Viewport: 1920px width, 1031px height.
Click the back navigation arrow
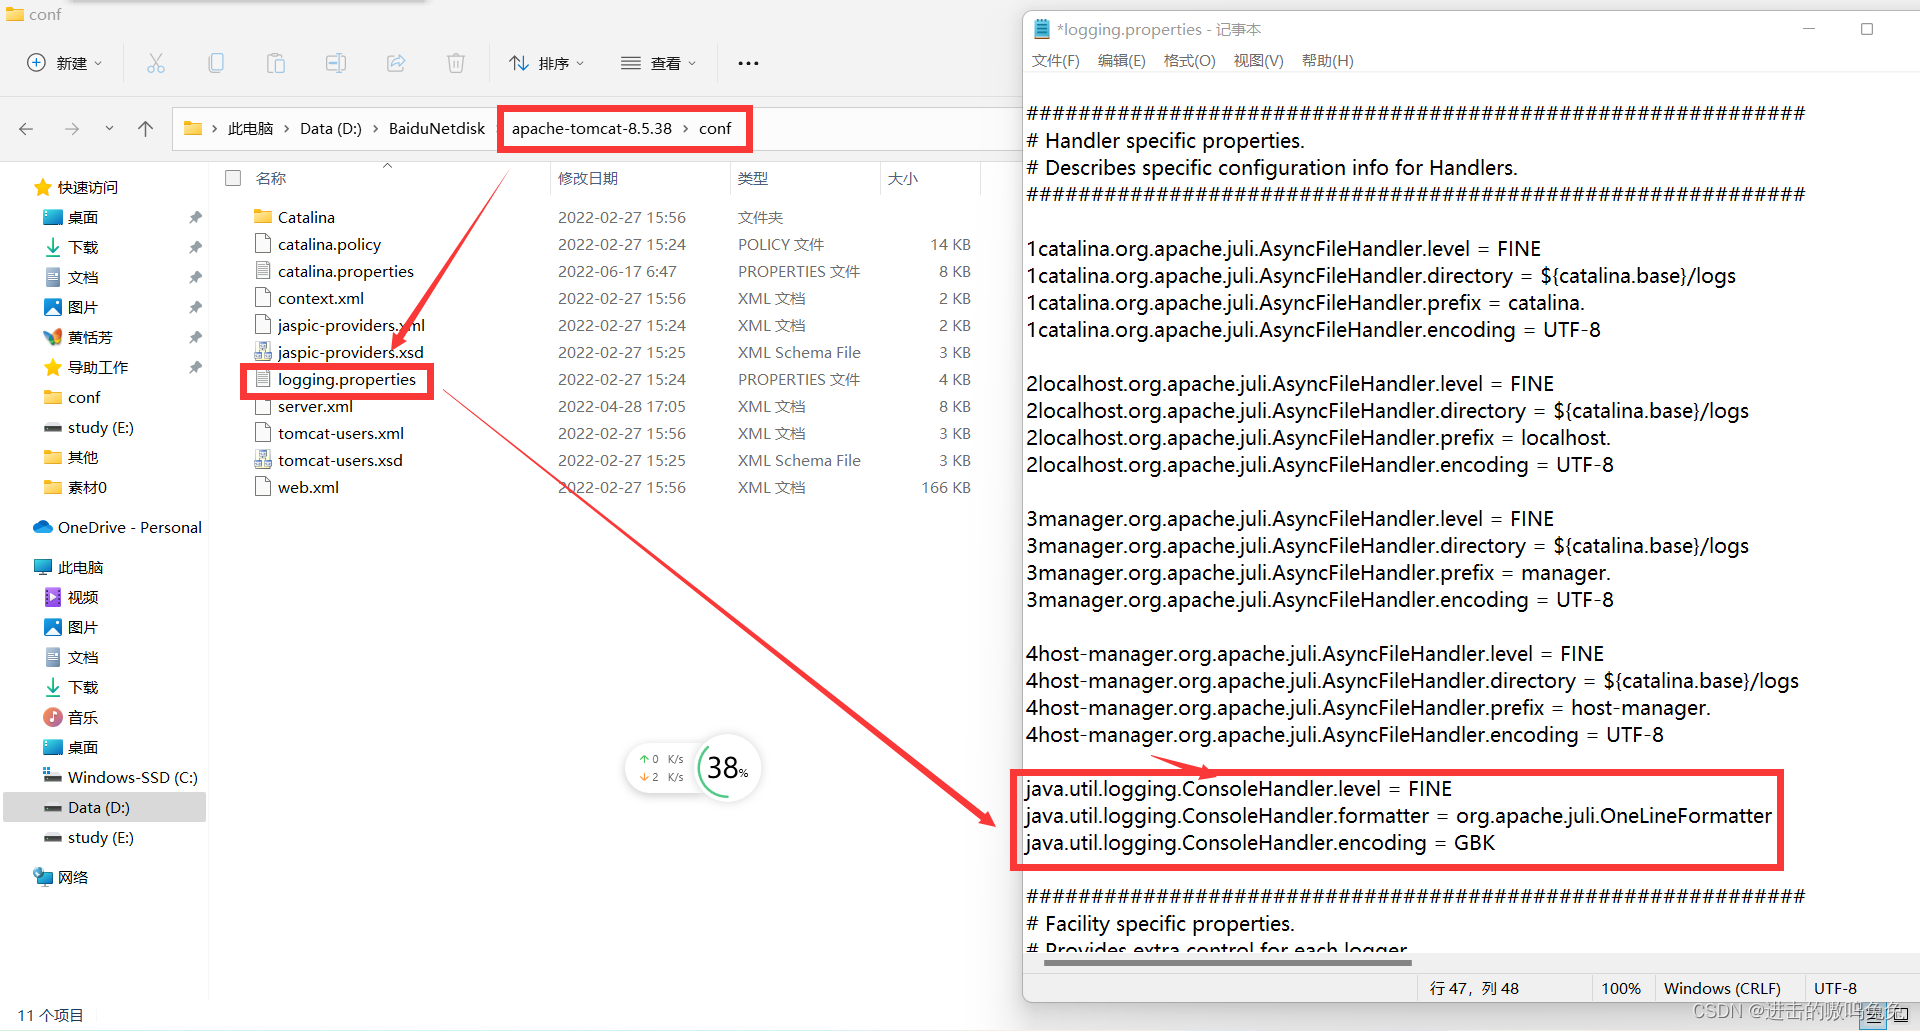click(26, 128)
